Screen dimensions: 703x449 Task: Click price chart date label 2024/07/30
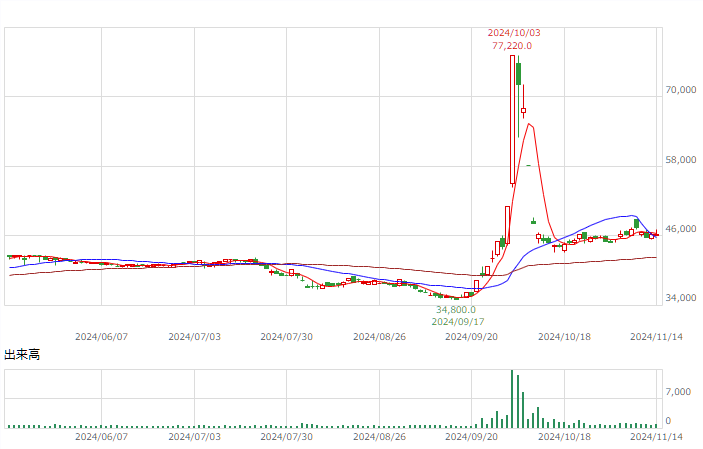point(286,336)
